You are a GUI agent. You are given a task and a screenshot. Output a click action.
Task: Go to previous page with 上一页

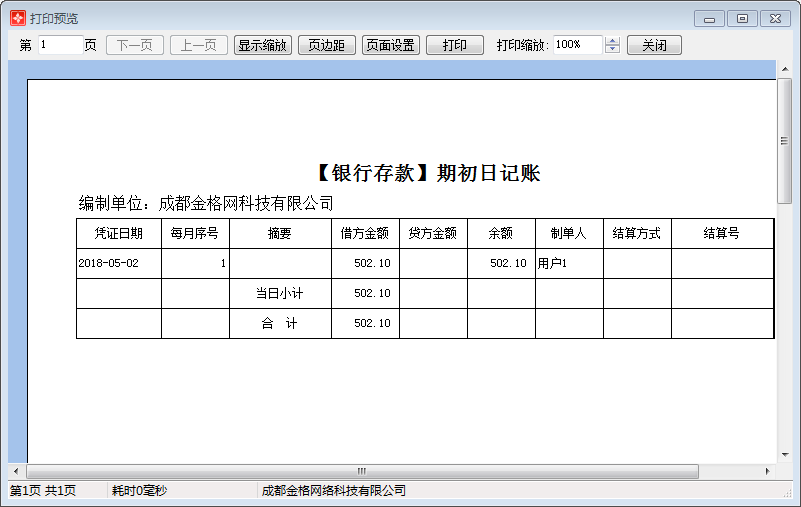[x=199, y=45]
